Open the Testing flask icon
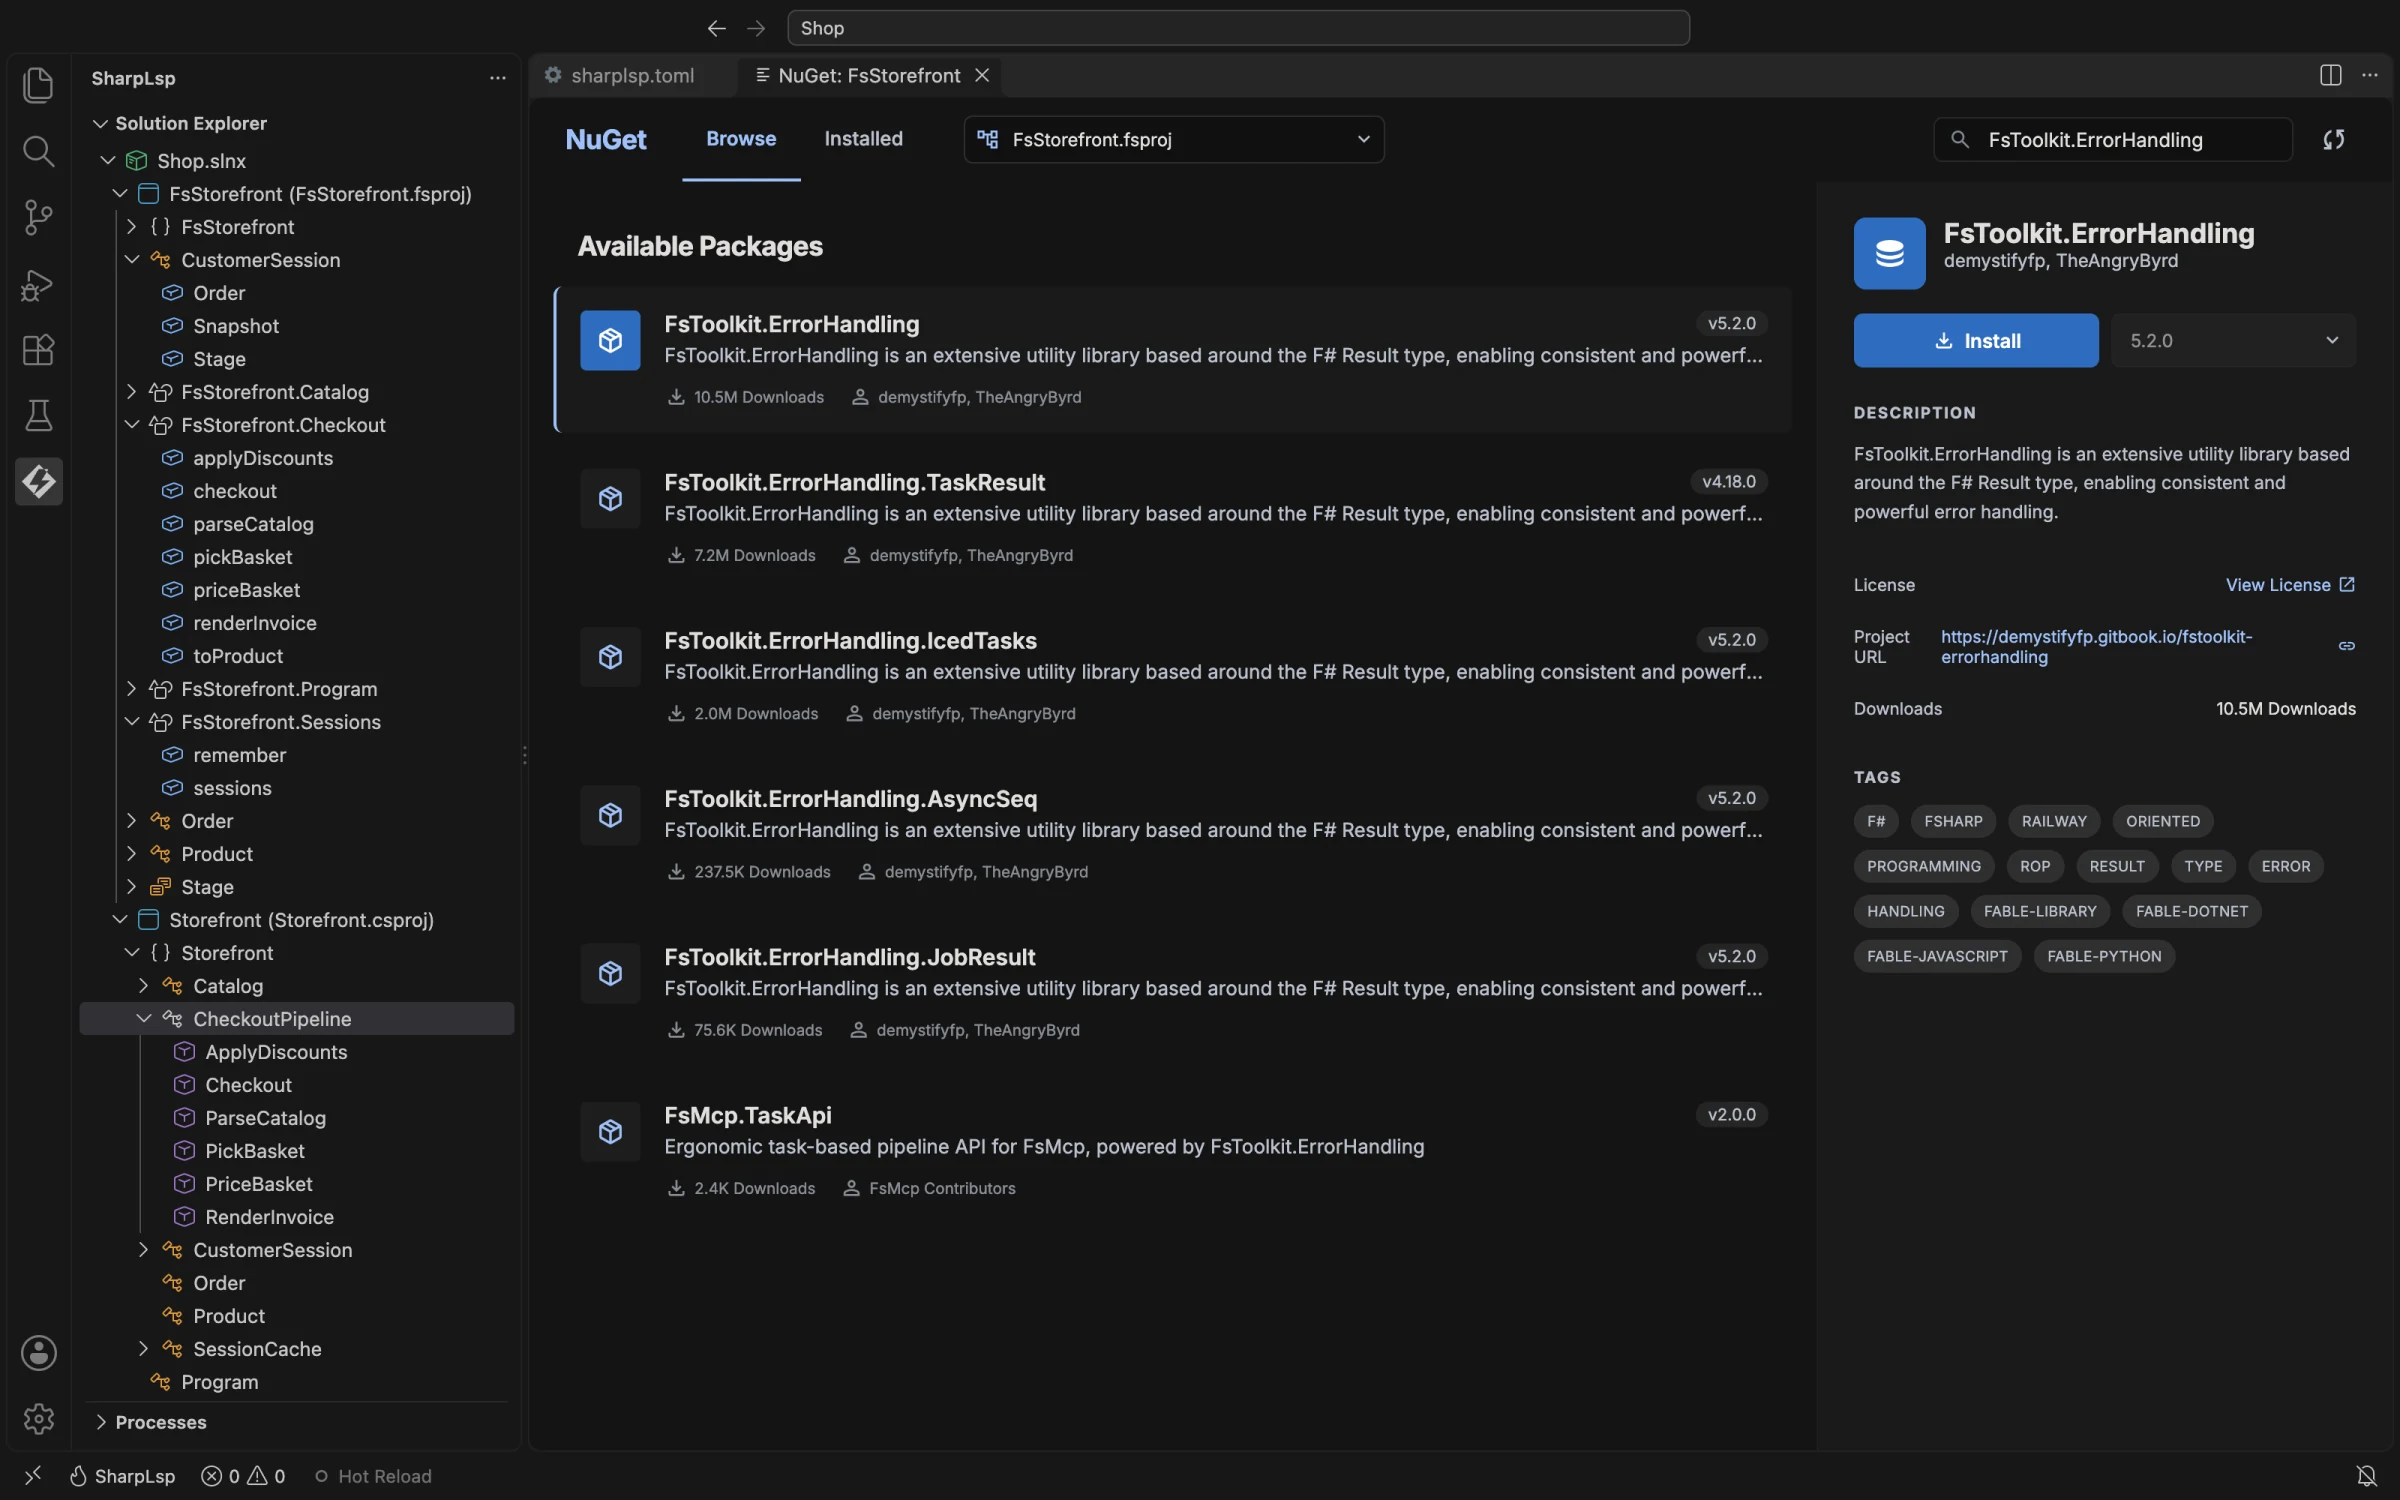 click(x=38, y=416)
